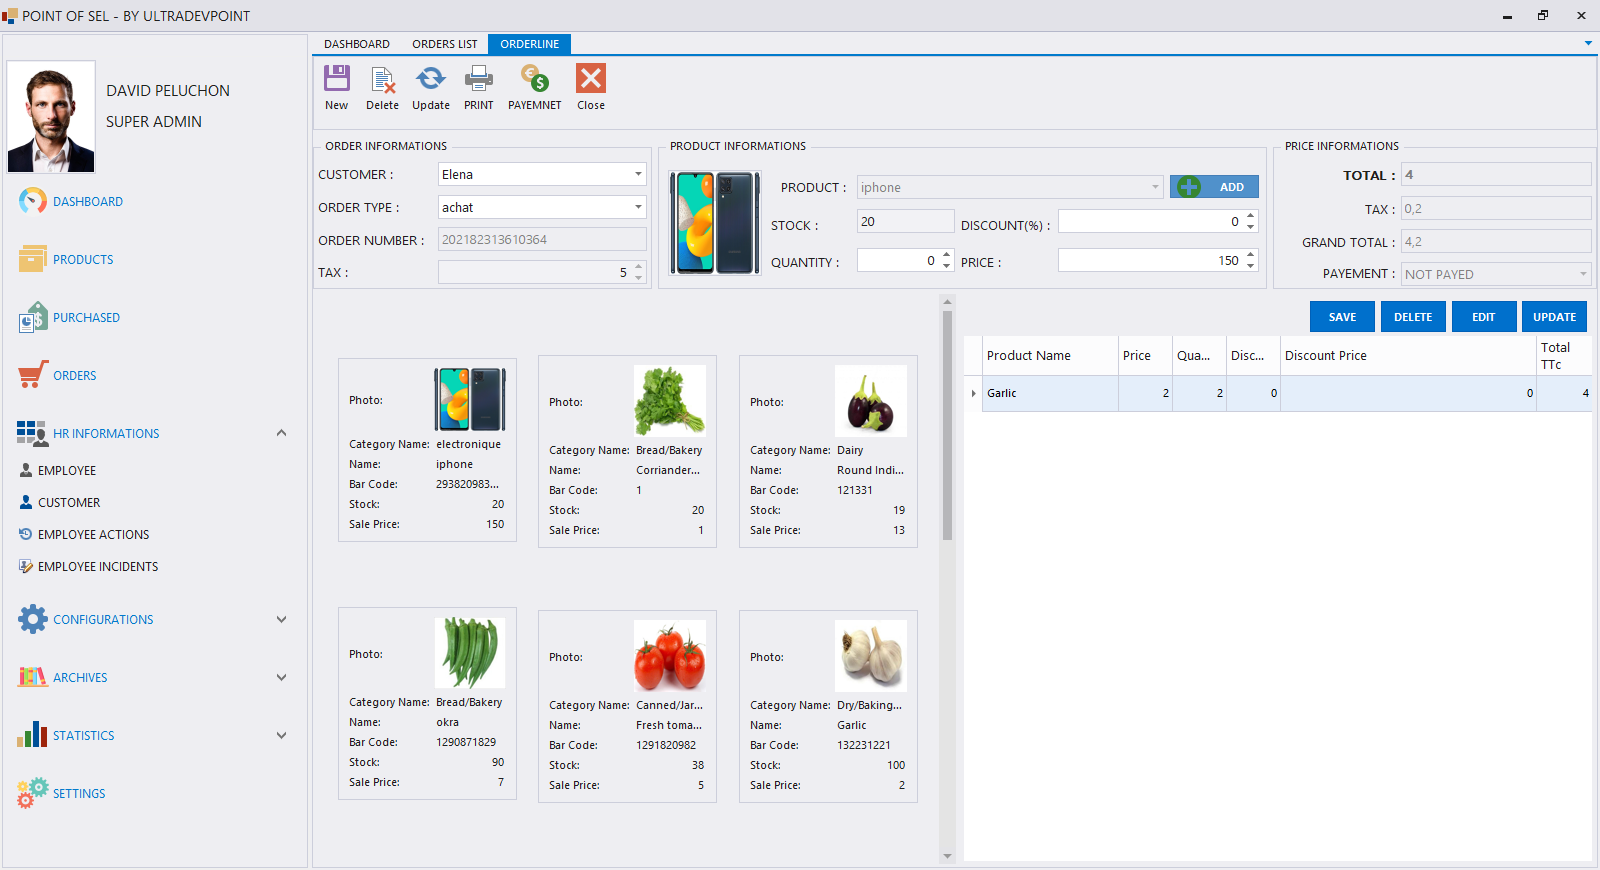Click the Settings gears icon
This screenshot has width=1600, height=870.
[32, 793]
